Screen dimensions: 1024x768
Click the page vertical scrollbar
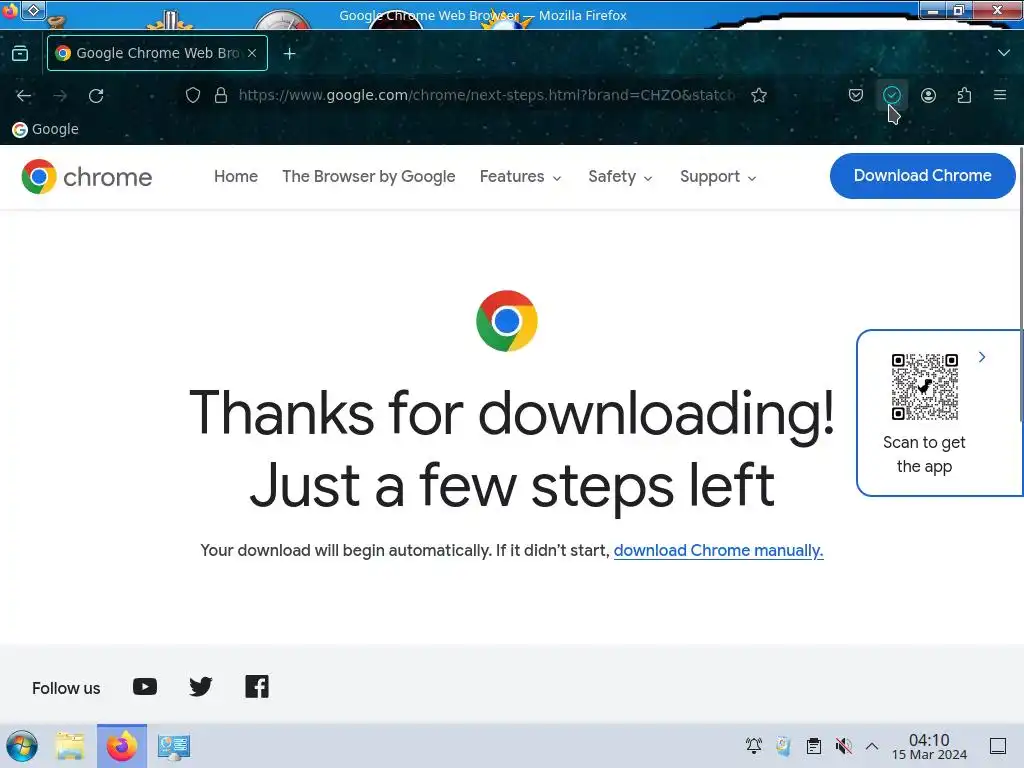click(1020, 285)
